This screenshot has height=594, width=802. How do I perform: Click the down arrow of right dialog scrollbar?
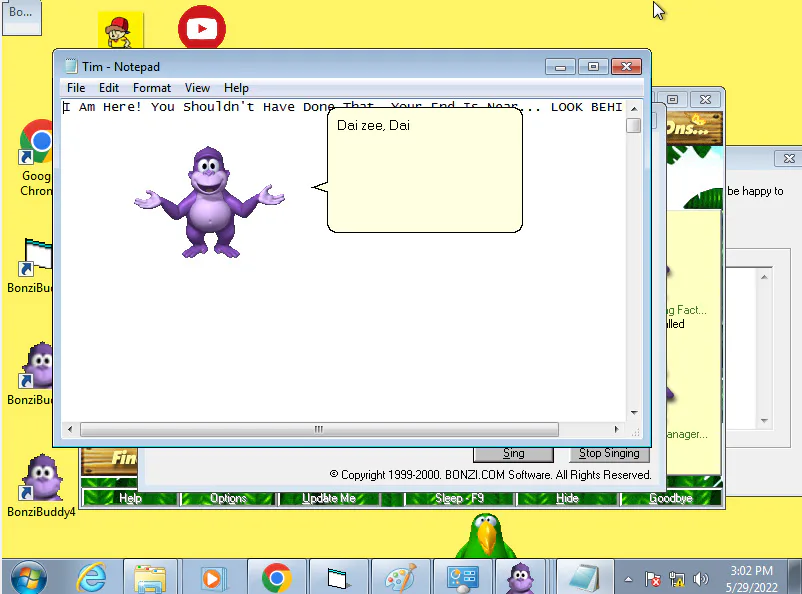(x=764, y=421)
